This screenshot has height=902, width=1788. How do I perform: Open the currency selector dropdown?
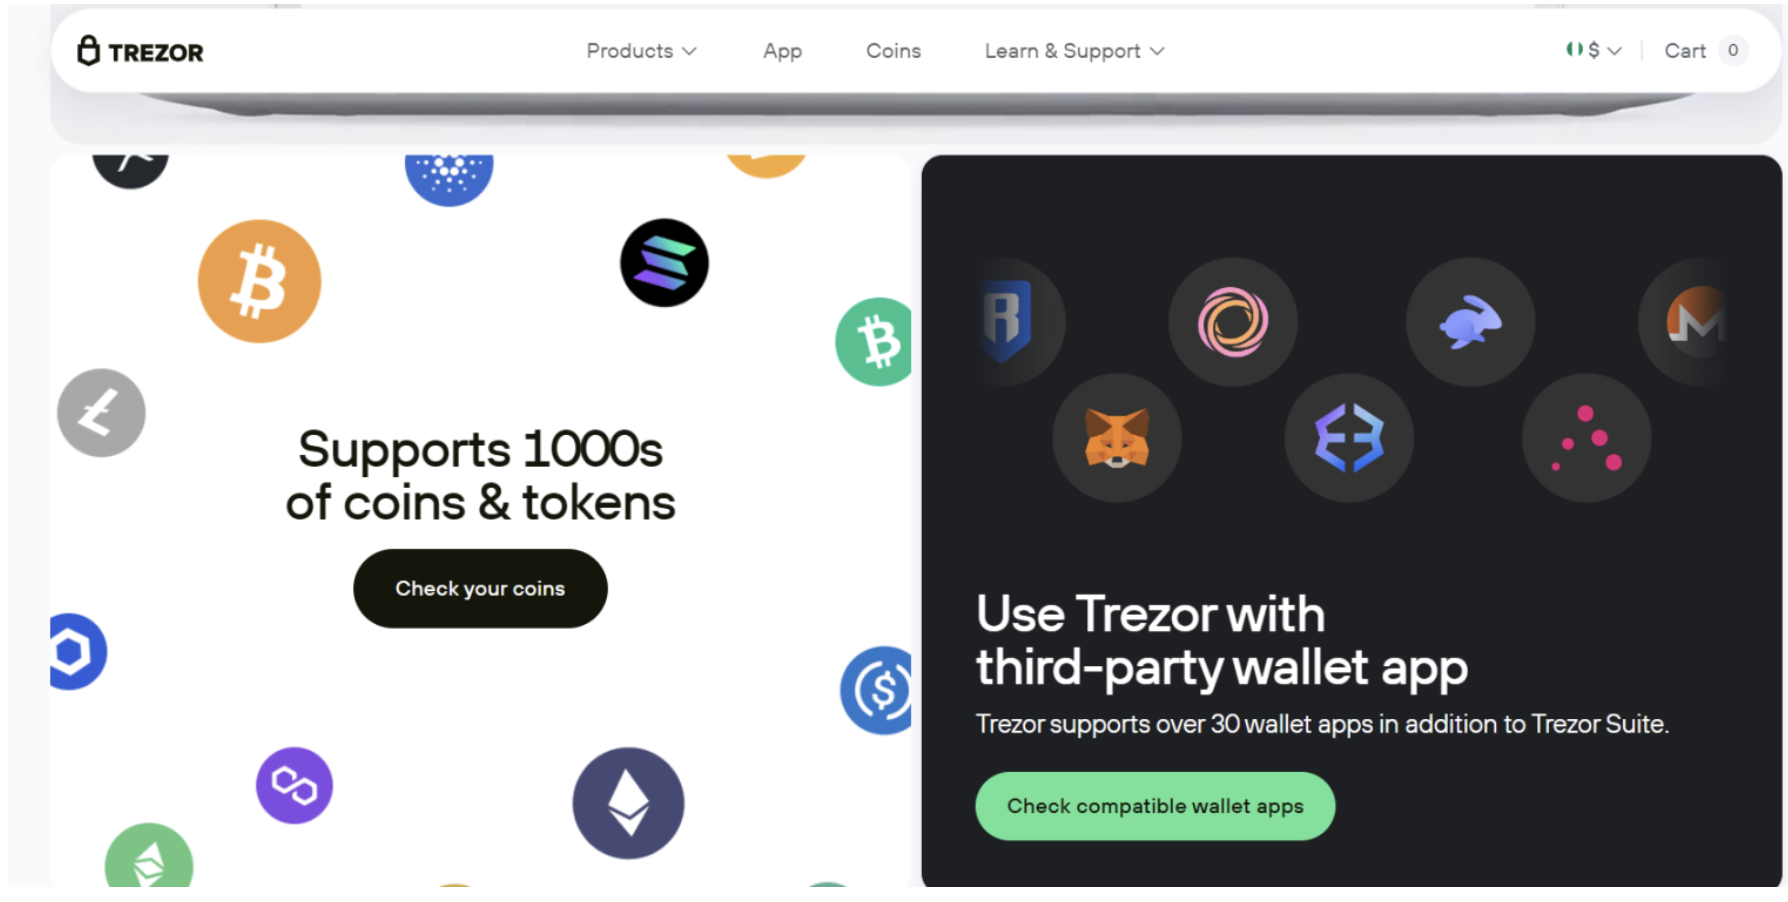(1594, 50)
